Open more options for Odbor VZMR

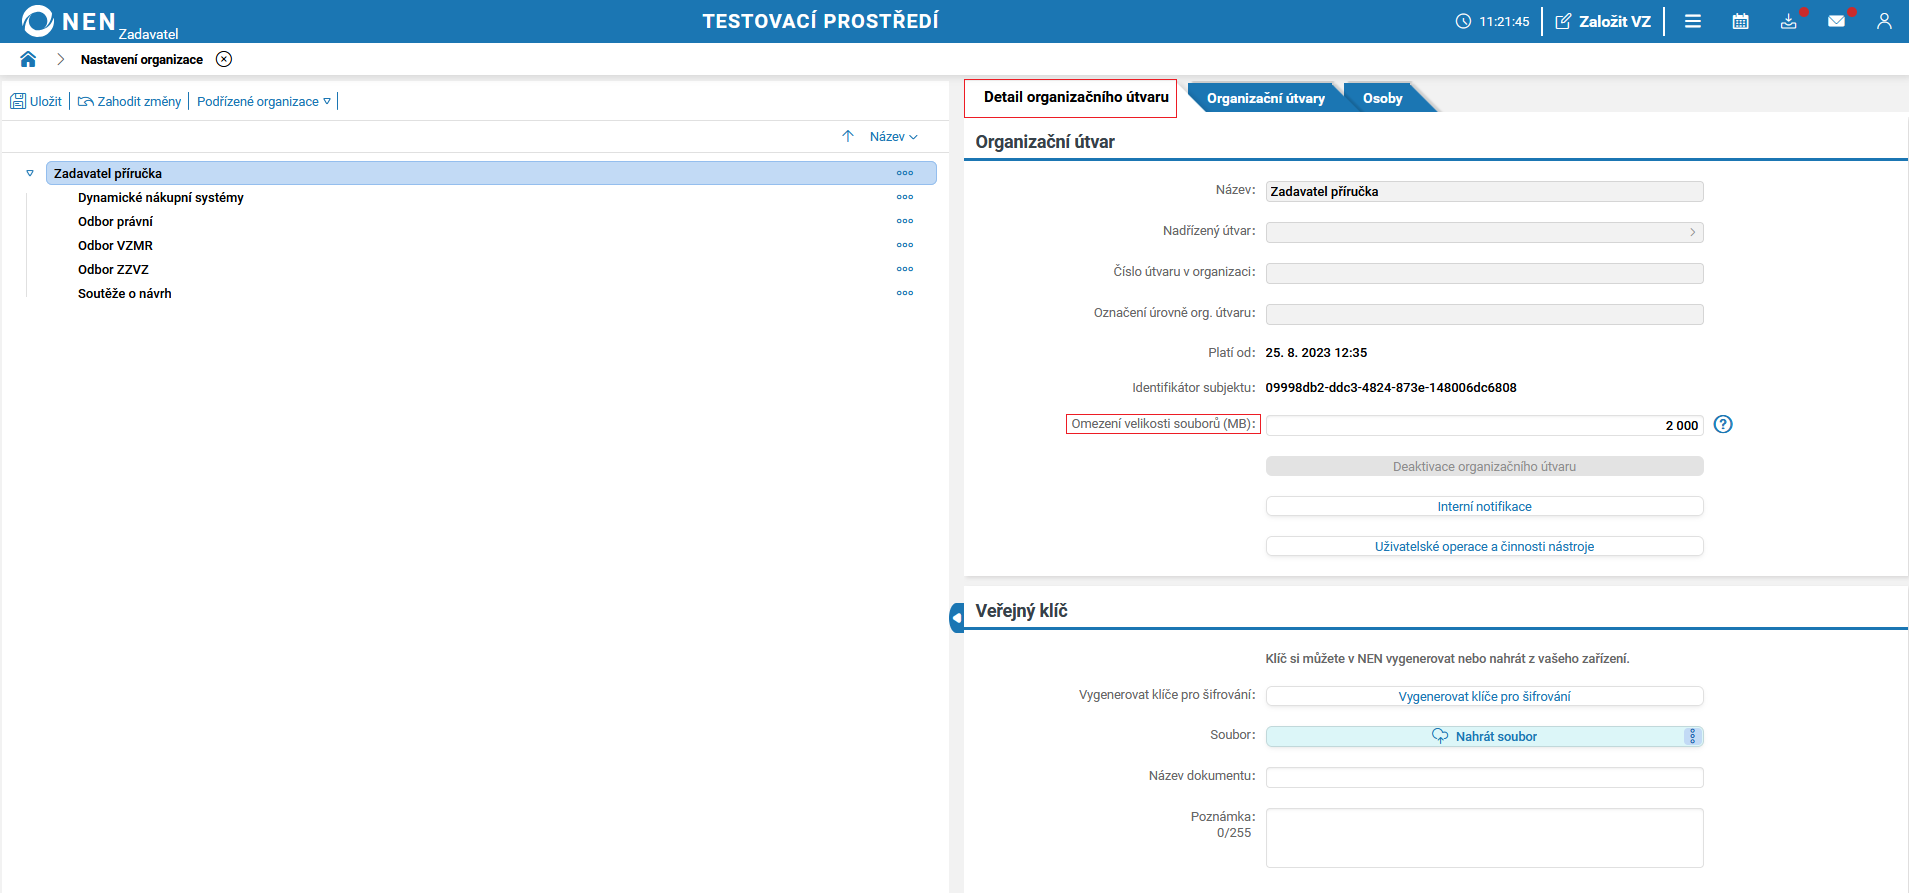point(905,245)
